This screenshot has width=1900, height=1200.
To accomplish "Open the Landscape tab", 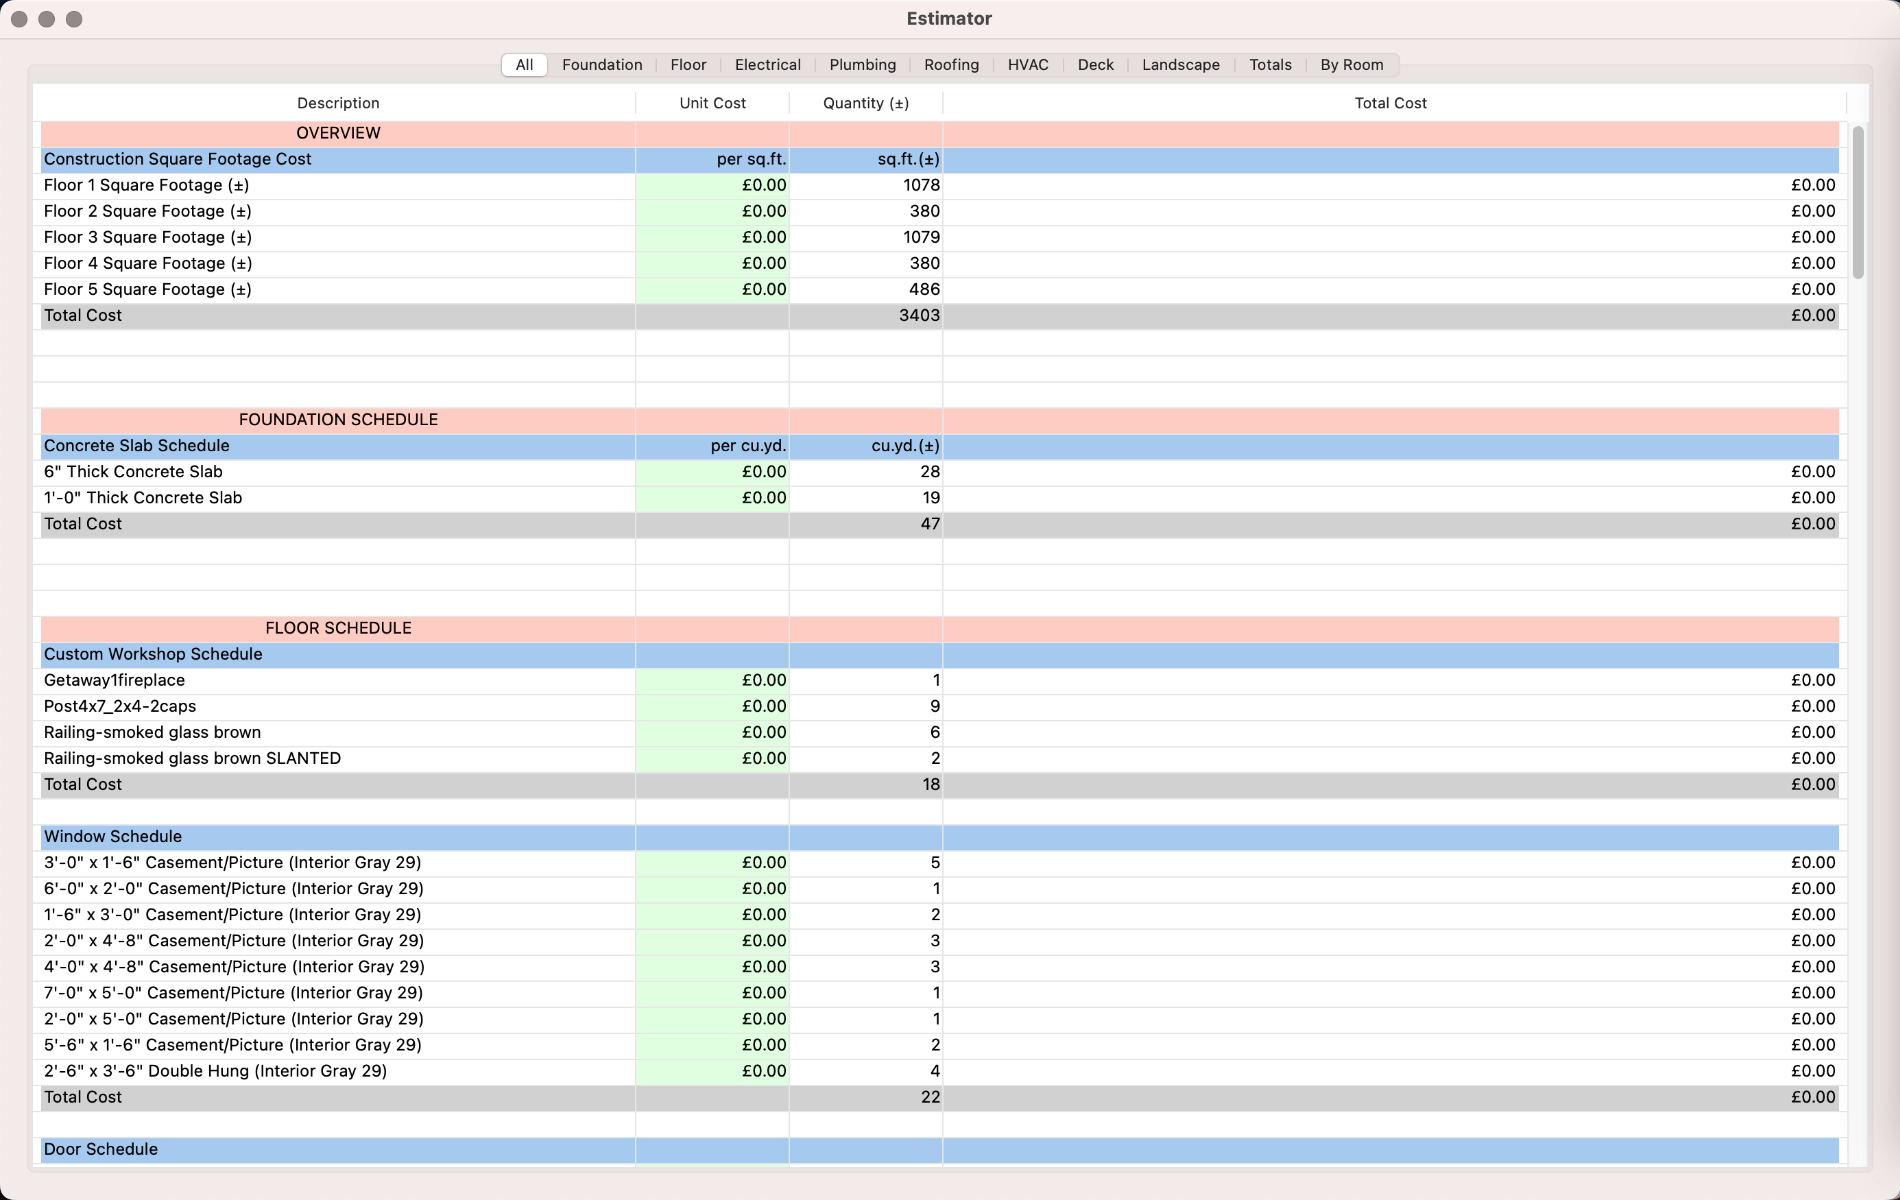I will click(1181, 64).
